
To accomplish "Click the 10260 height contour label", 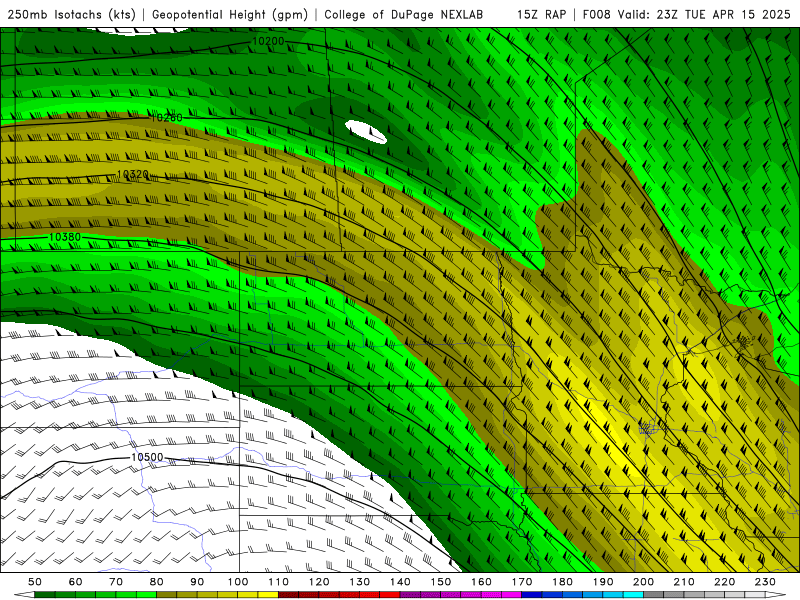I will click(x=167, y=117).
